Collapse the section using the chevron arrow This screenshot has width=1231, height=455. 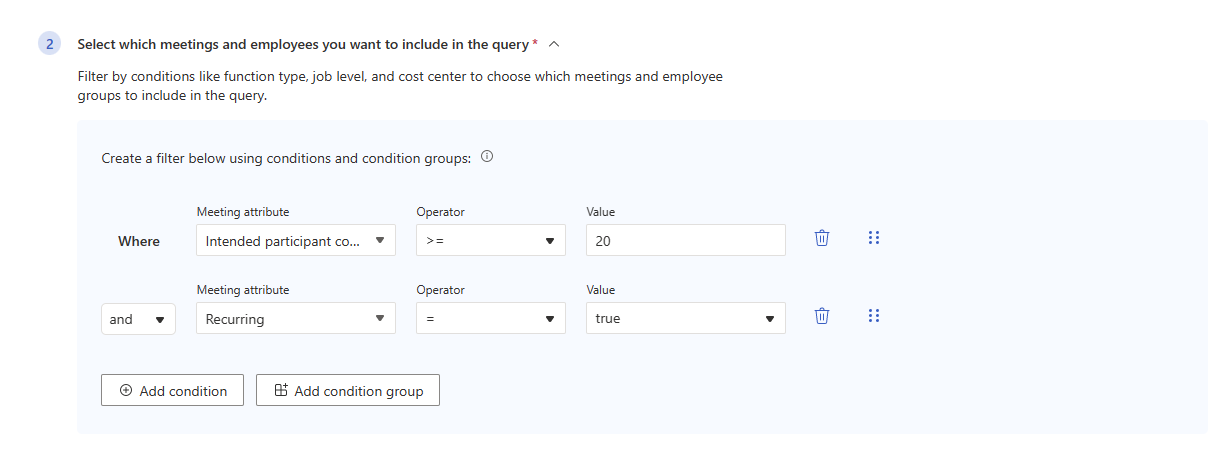tap(555, 44)
